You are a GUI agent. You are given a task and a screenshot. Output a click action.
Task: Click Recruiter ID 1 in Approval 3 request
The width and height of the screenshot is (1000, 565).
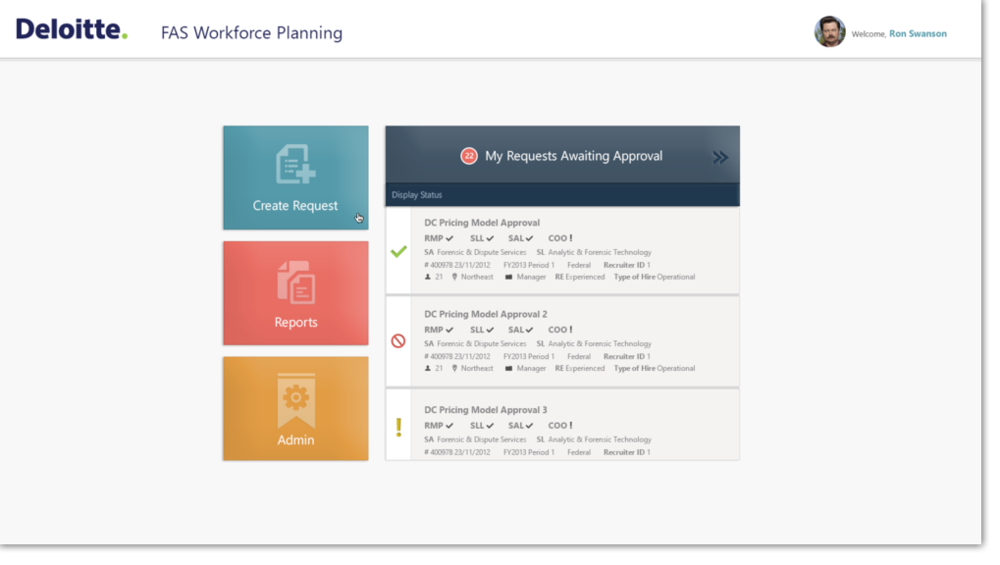[x=627, y=453]
